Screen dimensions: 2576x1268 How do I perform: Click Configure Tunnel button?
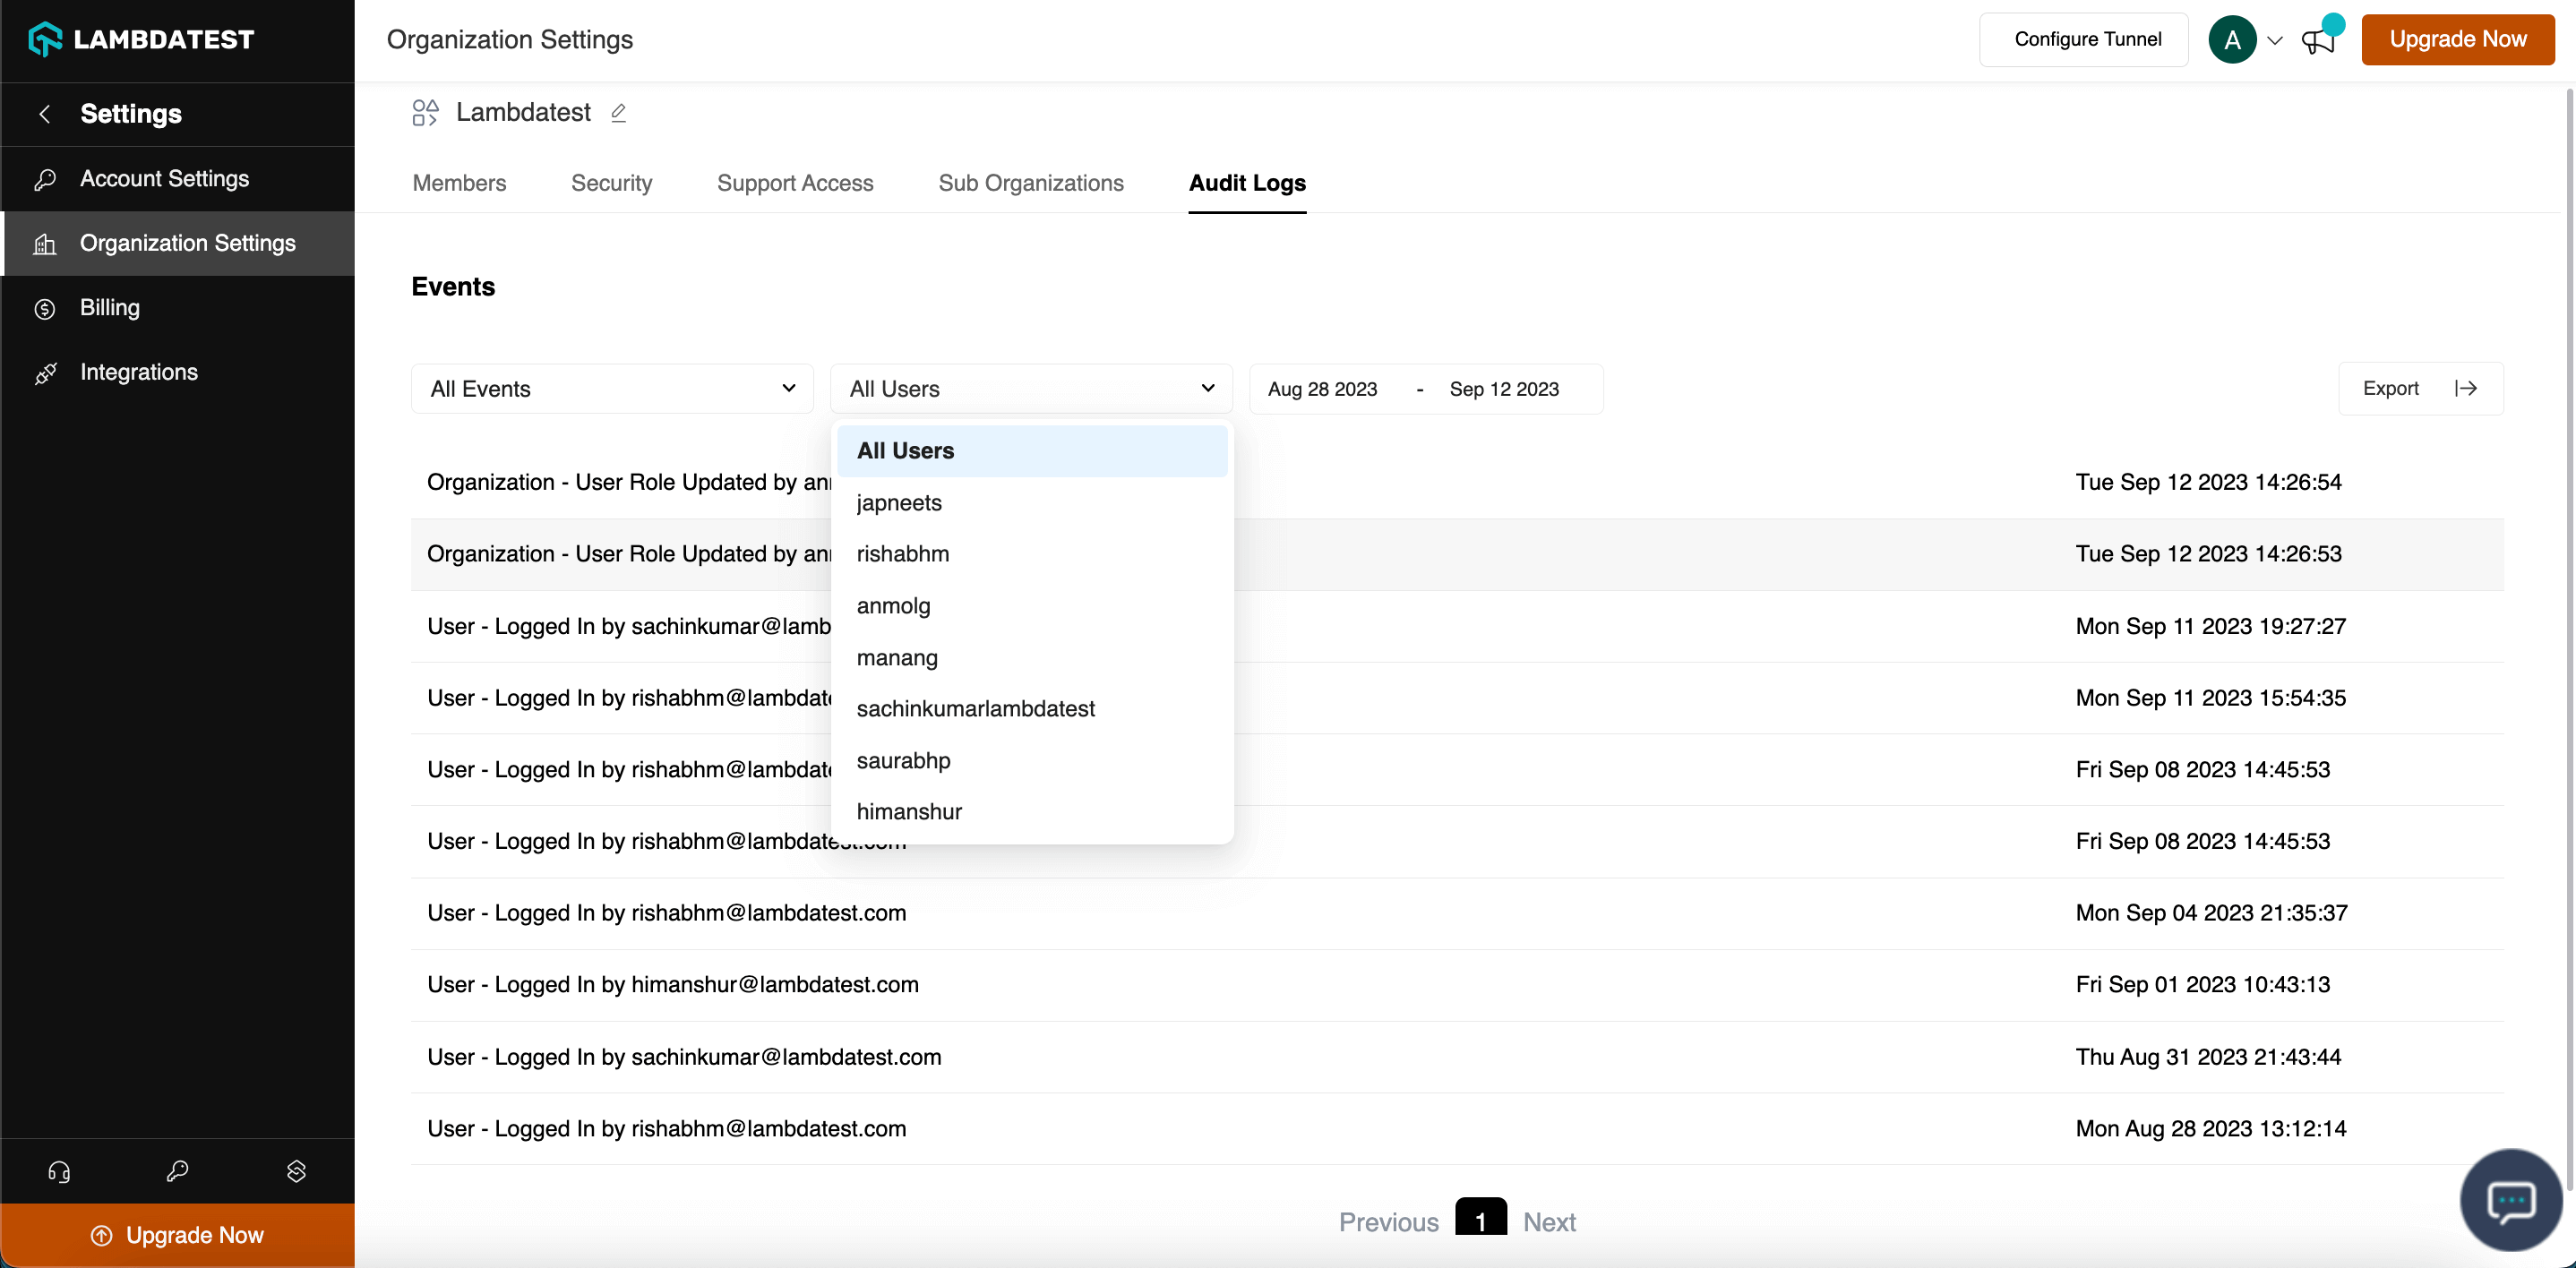(x=2087, y=40)
